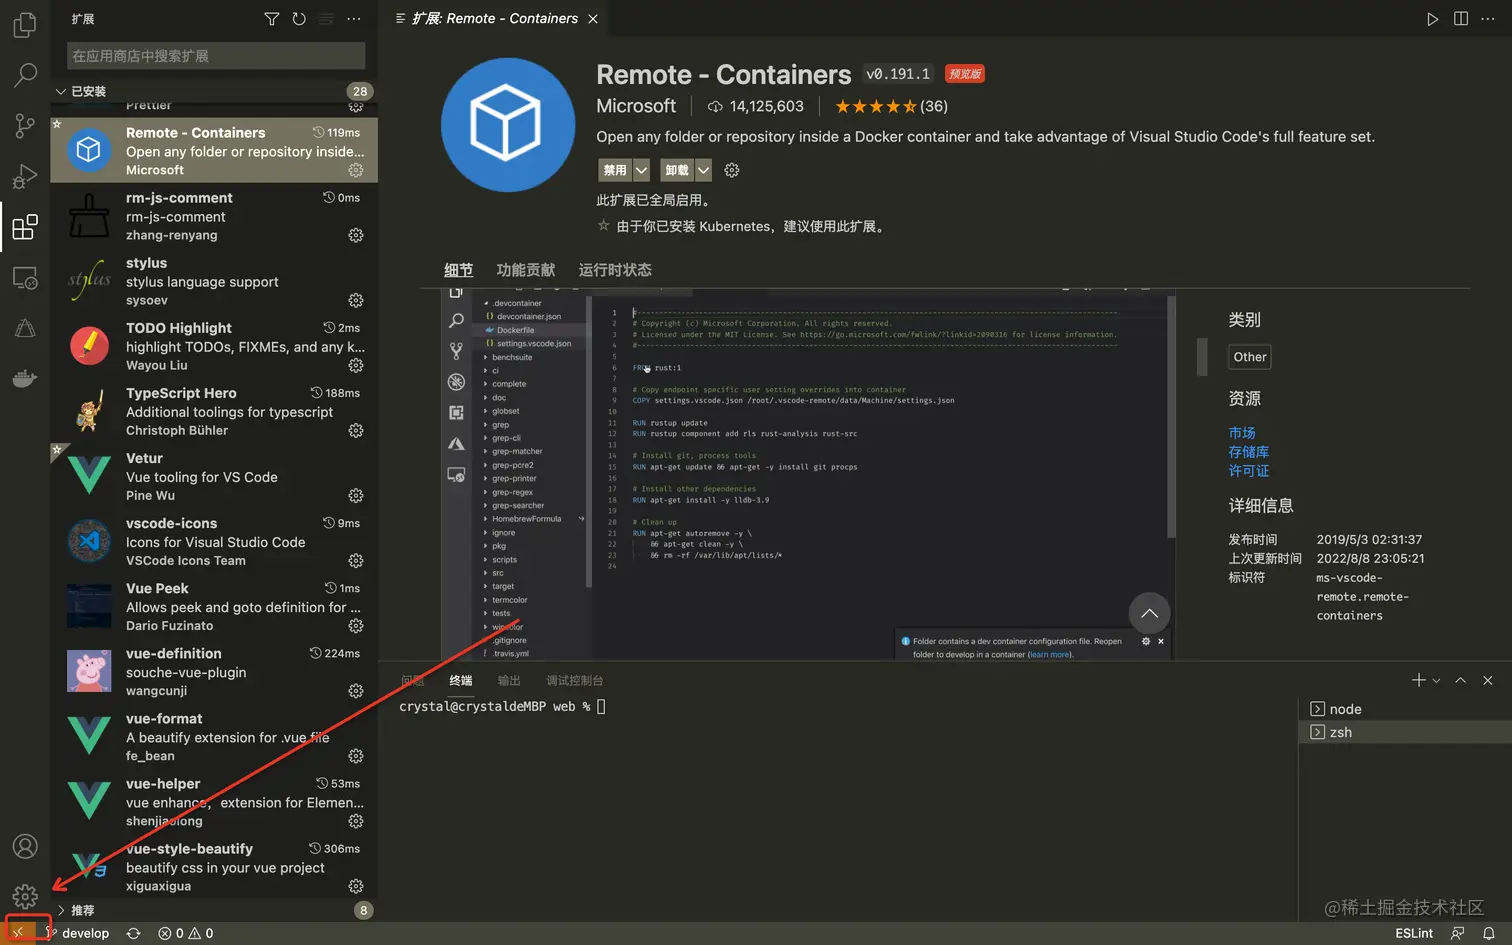
Task: Click the extension marketplace search field
Action: [x=215, y=56]
